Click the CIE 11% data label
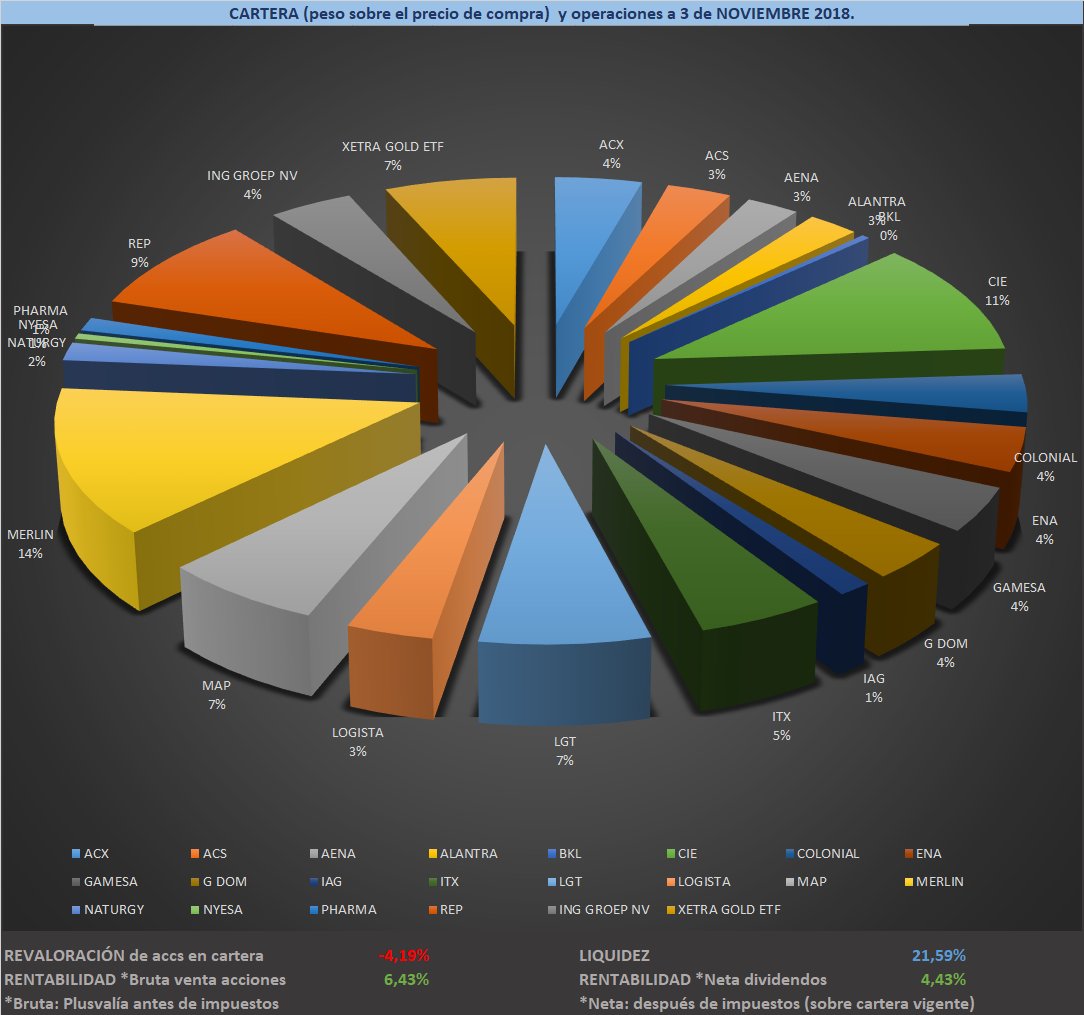The width and height of the screenshot is (1084, 1015). 998,290
